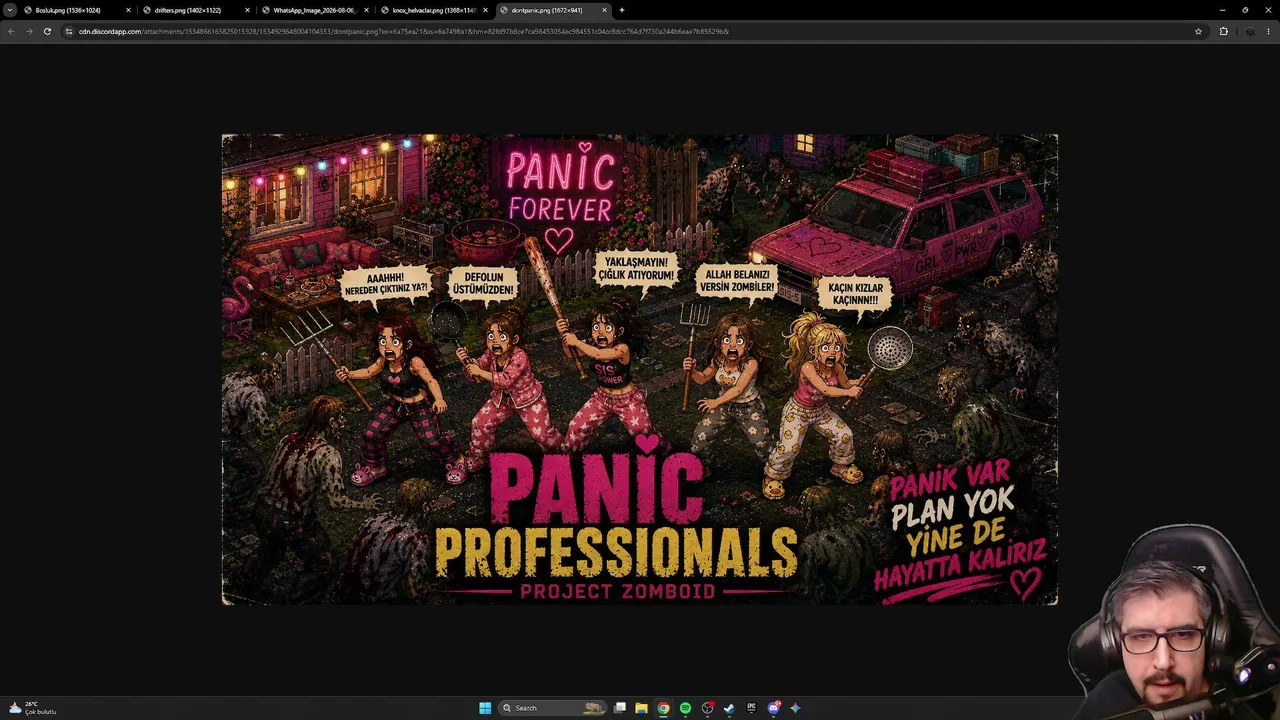The image size is (1280, 720).
Task: Open the Windows Start menu
Action: coord(485,708)
